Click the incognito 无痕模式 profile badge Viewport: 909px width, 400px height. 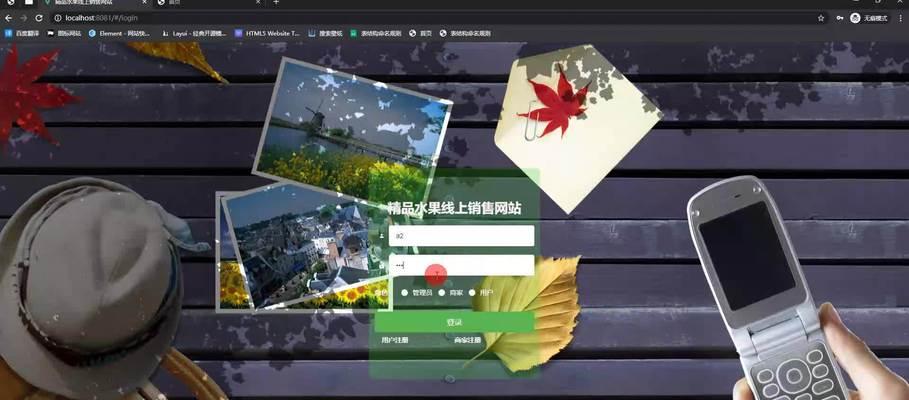point(869,19)
